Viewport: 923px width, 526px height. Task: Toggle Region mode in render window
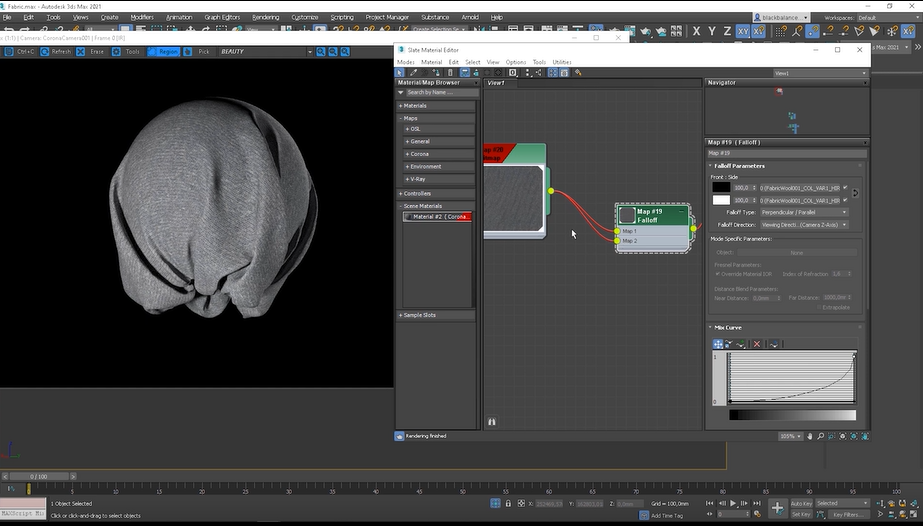[x=163, y=52]
